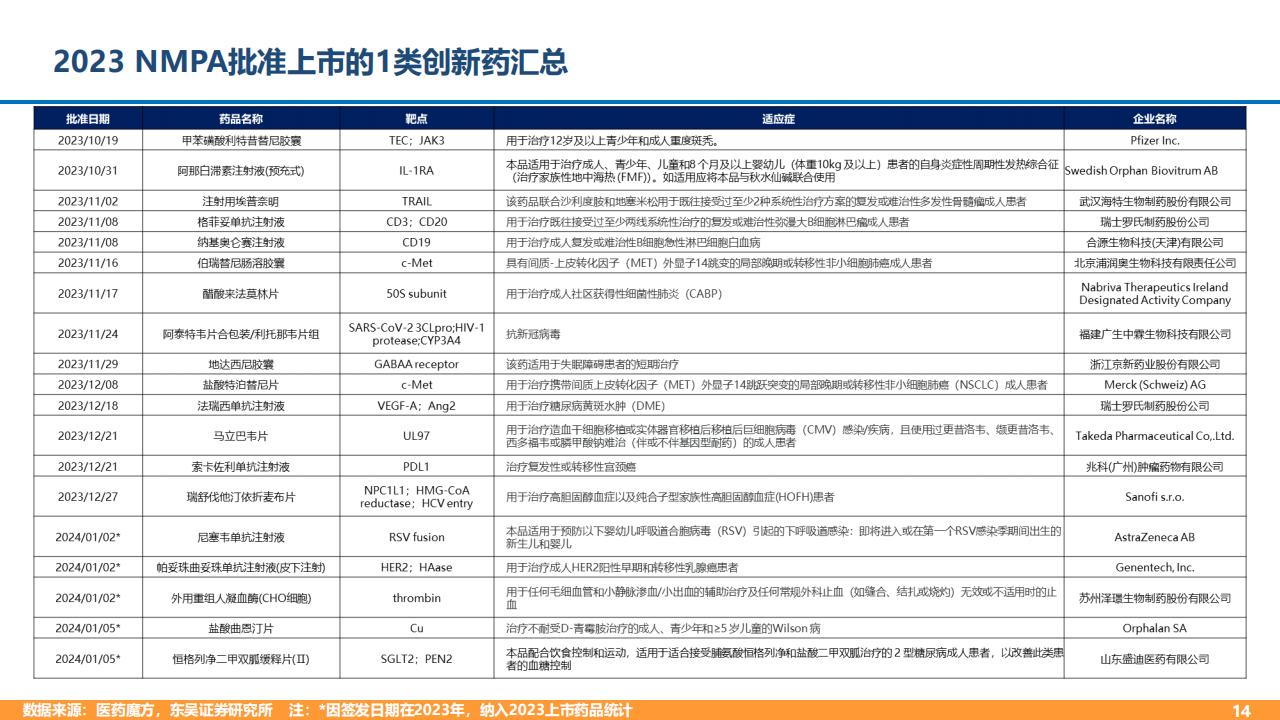Click company Orphalan SA
This screenshot has height=720, width=1280.
(x=1155, y=628)
